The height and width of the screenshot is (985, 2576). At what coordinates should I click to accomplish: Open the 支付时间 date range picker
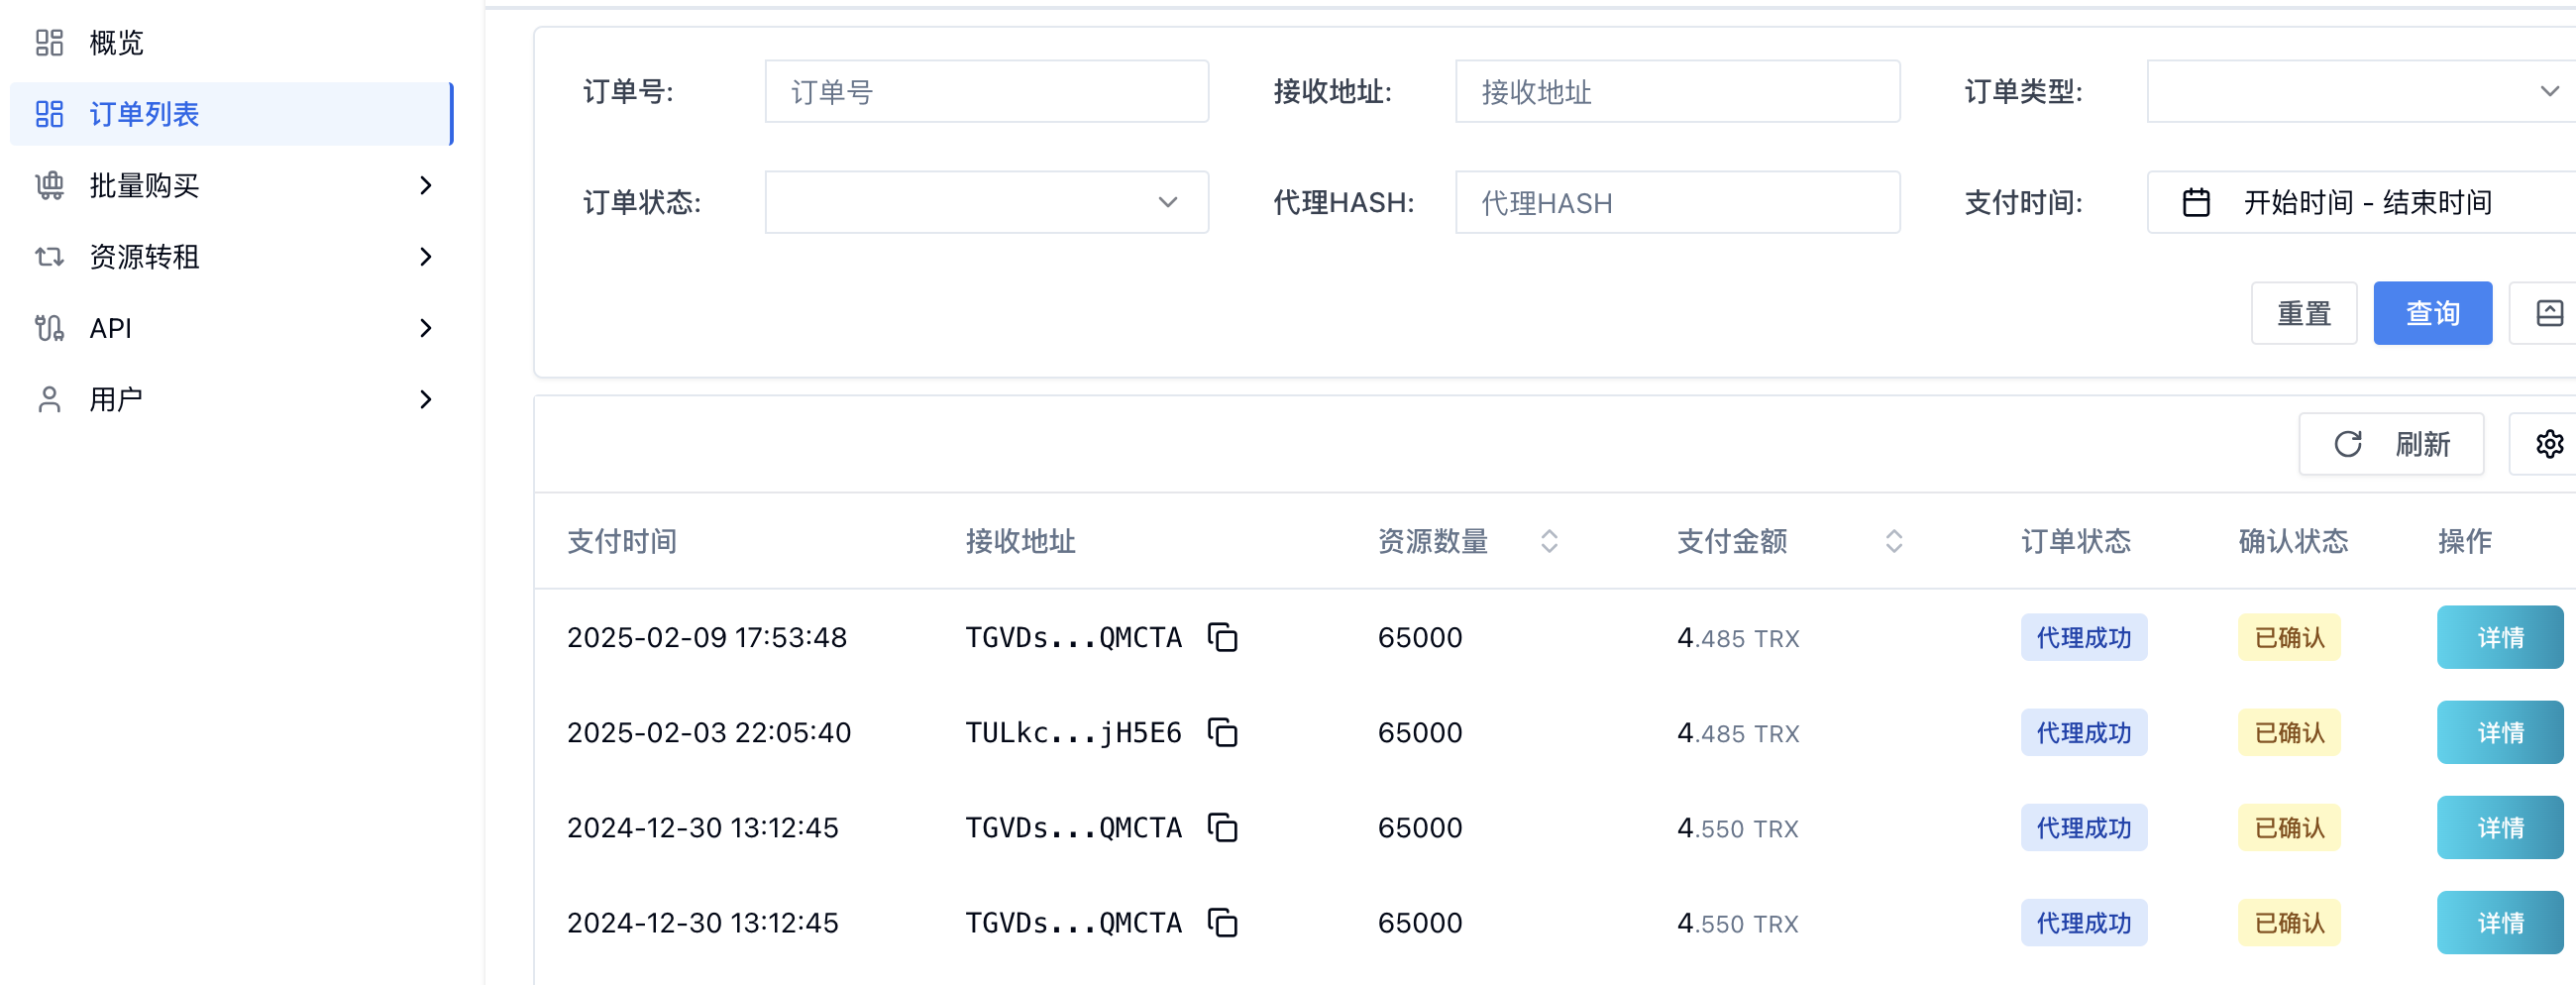pyautogui.click(x=2361, y=202)
